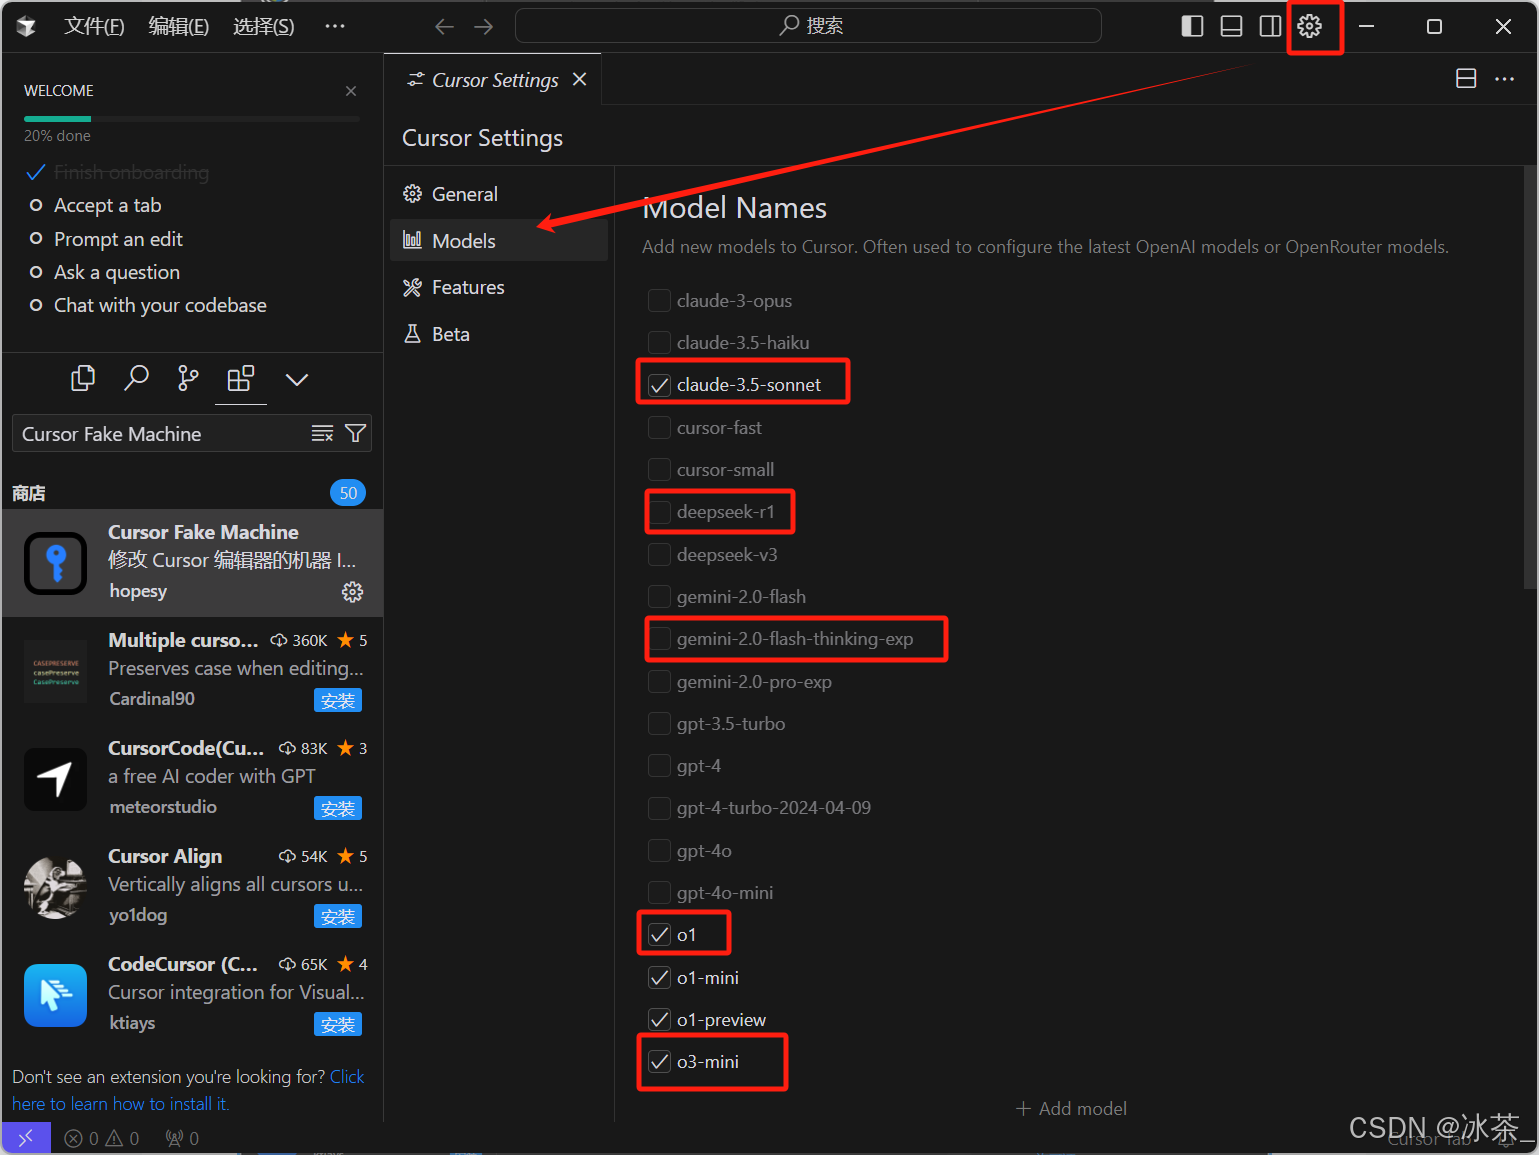Enable claude-3-opus model checkbox

[659, 300]
